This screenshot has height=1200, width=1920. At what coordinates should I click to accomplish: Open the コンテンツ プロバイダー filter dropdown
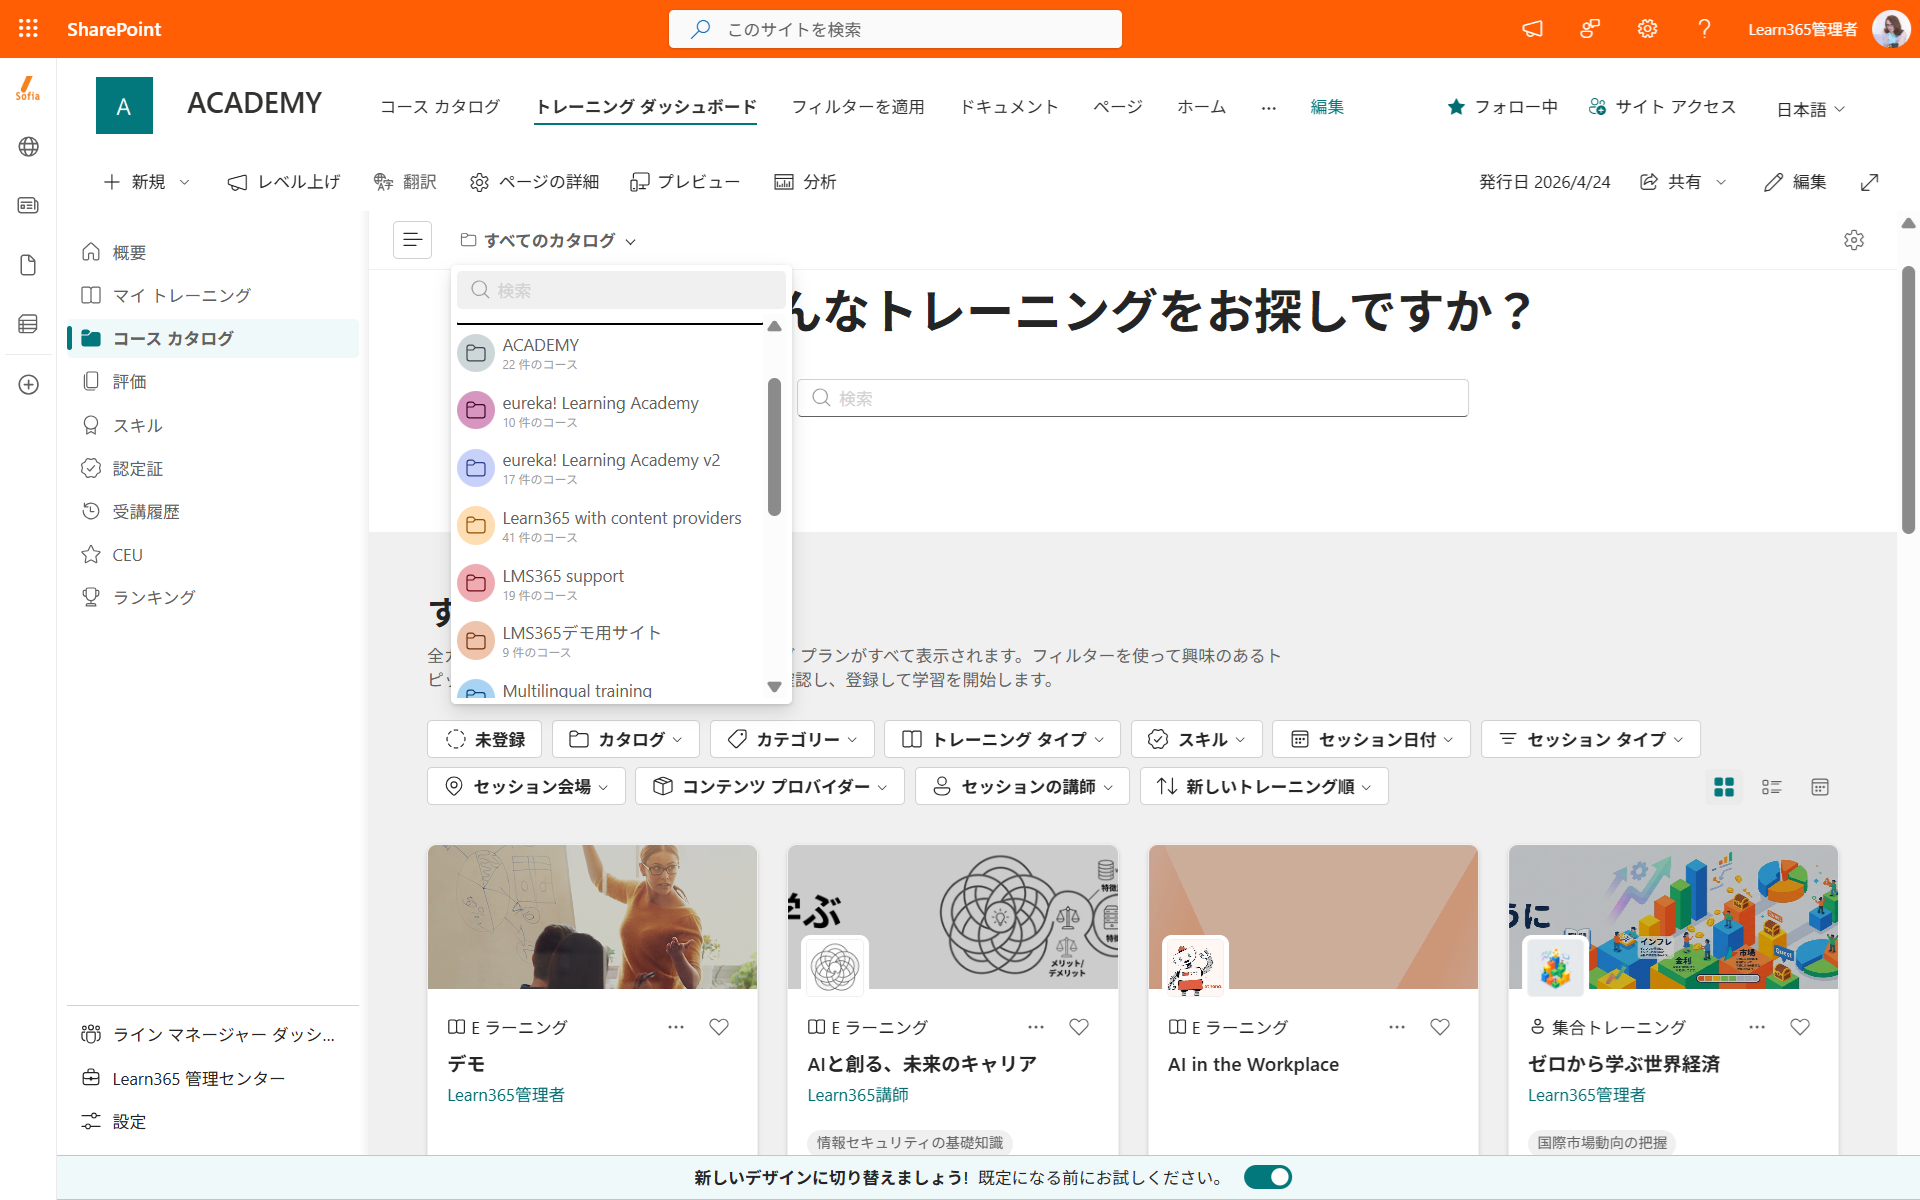click(x=770, y=786)
